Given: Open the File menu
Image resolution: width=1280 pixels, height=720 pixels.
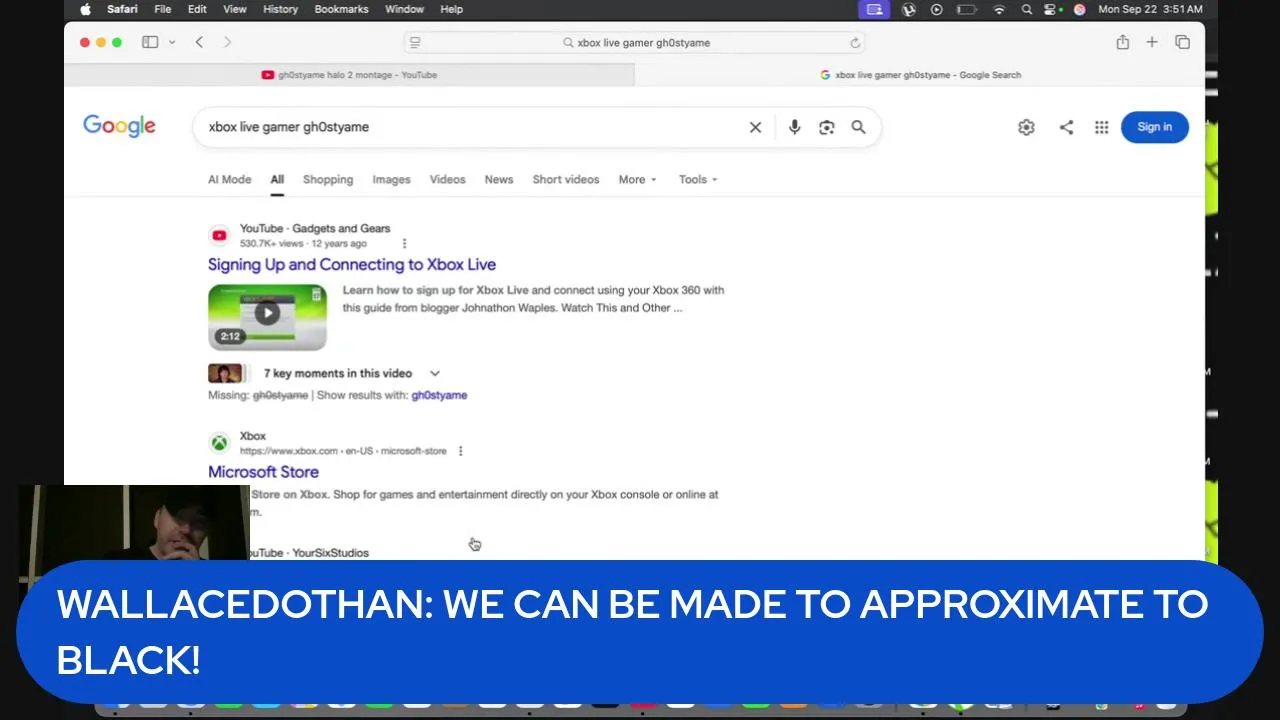Looking at the screenshot, I should (162, 9).
